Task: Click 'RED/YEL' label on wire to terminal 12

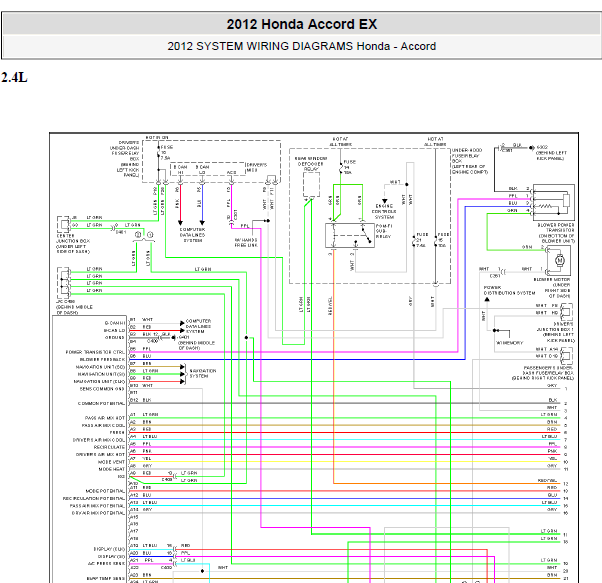Action: [547, 480]
